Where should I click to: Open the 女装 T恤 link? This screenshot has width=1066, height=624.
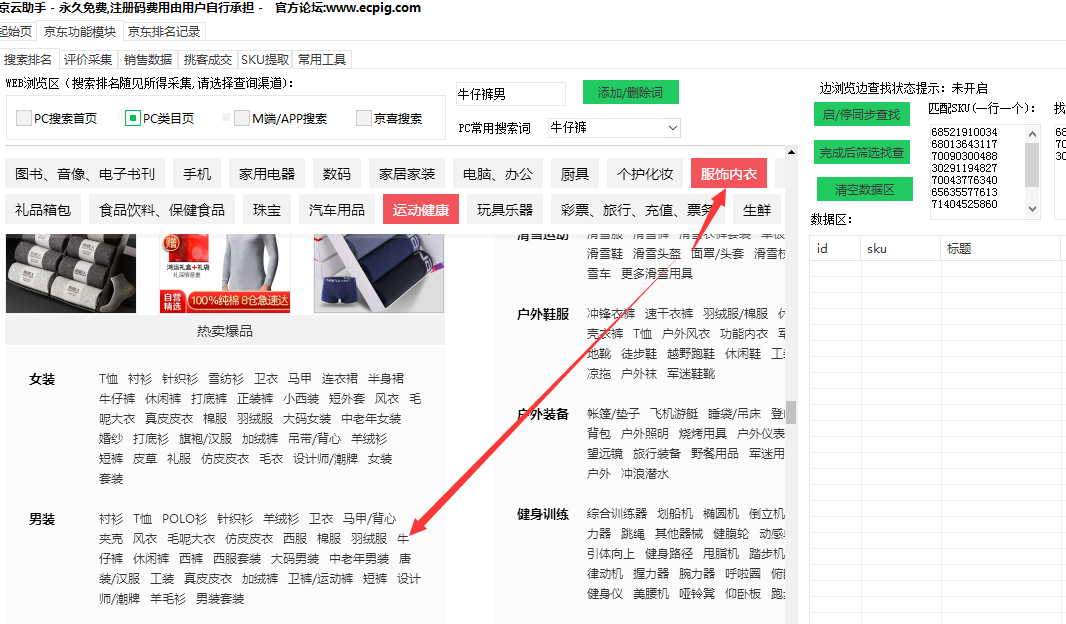pos(108,379)
